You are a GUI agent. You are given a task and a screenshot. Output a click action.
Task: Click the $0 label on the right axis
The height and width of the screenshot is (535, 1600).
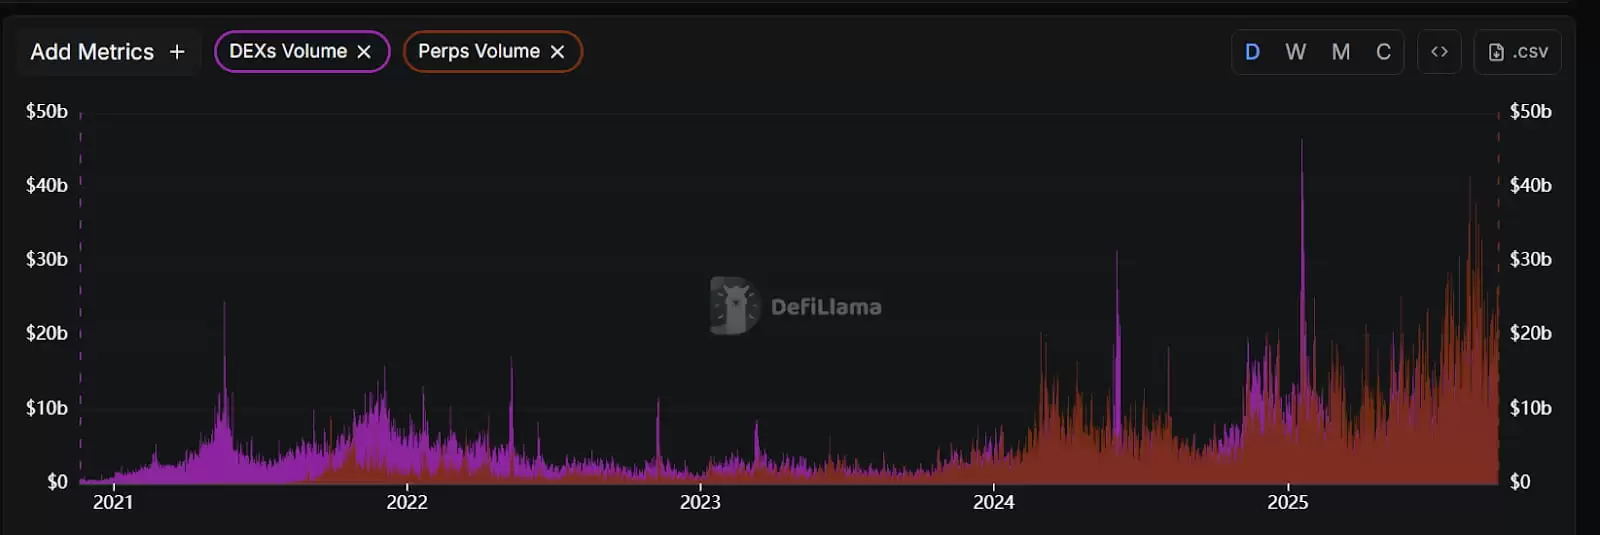1519,482
